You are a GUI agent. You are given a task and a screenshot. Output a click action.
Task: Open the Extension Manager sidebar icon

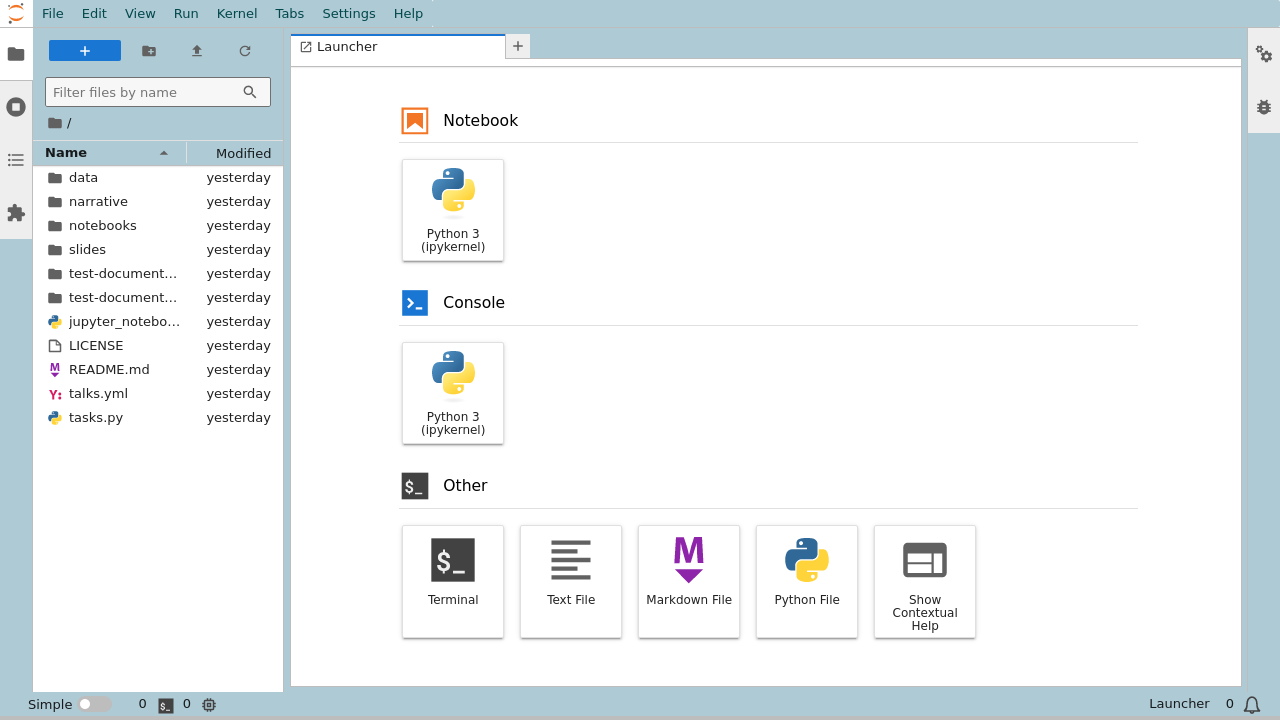16,213
